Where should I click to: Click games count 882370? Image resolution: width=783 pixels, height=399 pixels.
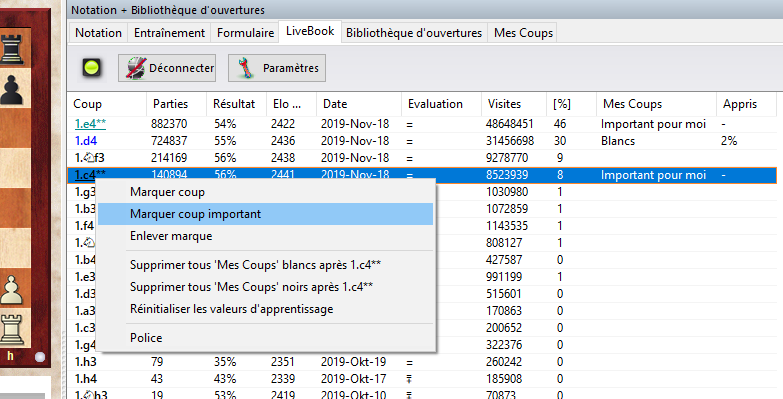[169, 124]
